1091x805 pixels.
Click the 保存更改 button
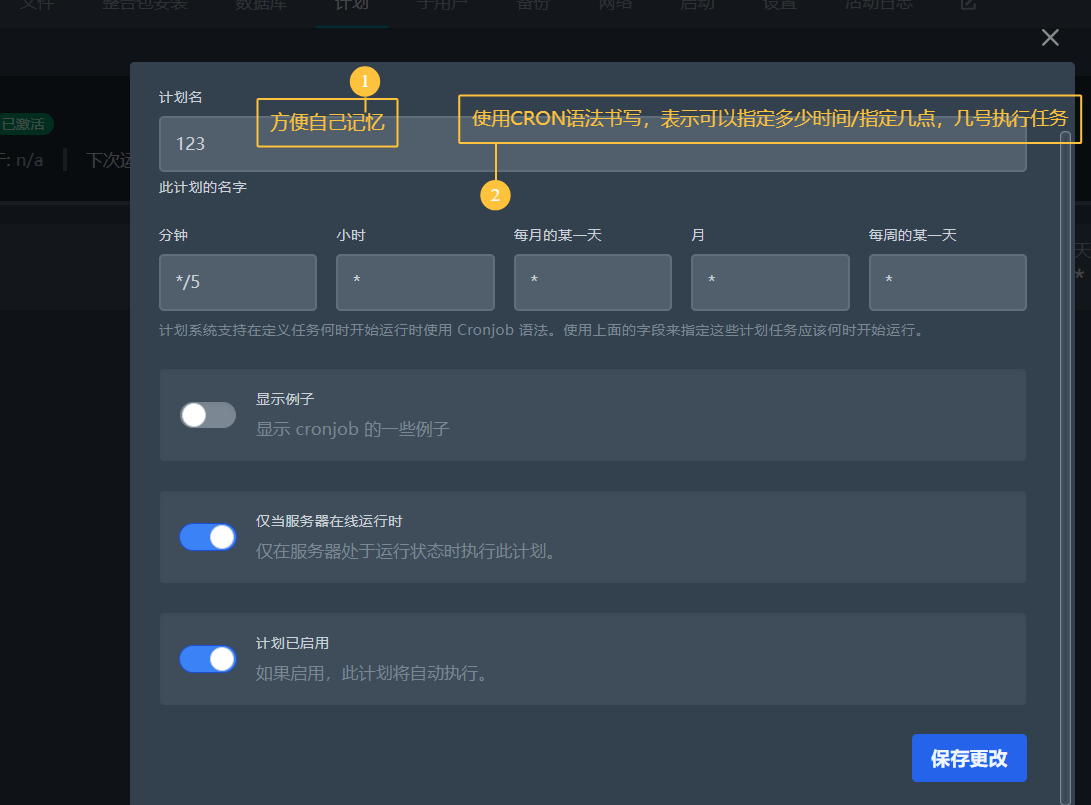(969, 758)
